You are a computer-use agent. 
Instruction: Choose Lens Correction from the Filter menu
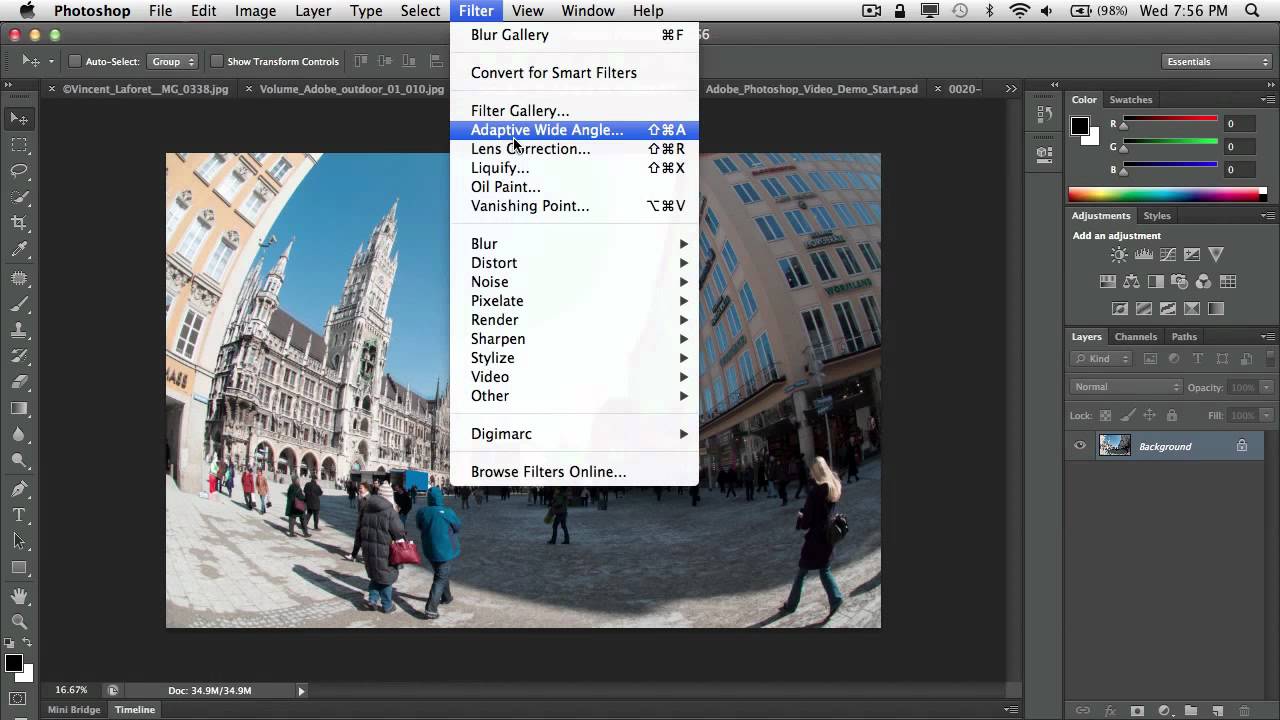click(530, 149)
